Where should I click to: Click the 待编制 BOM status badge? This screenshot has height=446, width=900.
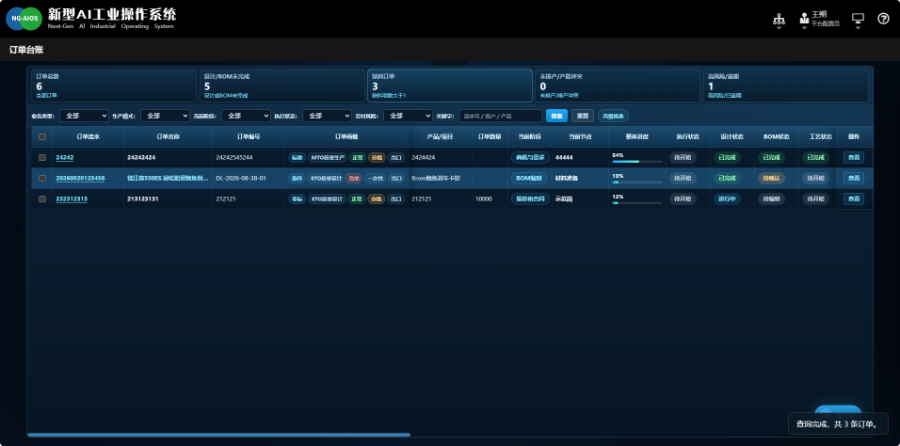click(x=771, y=199)
